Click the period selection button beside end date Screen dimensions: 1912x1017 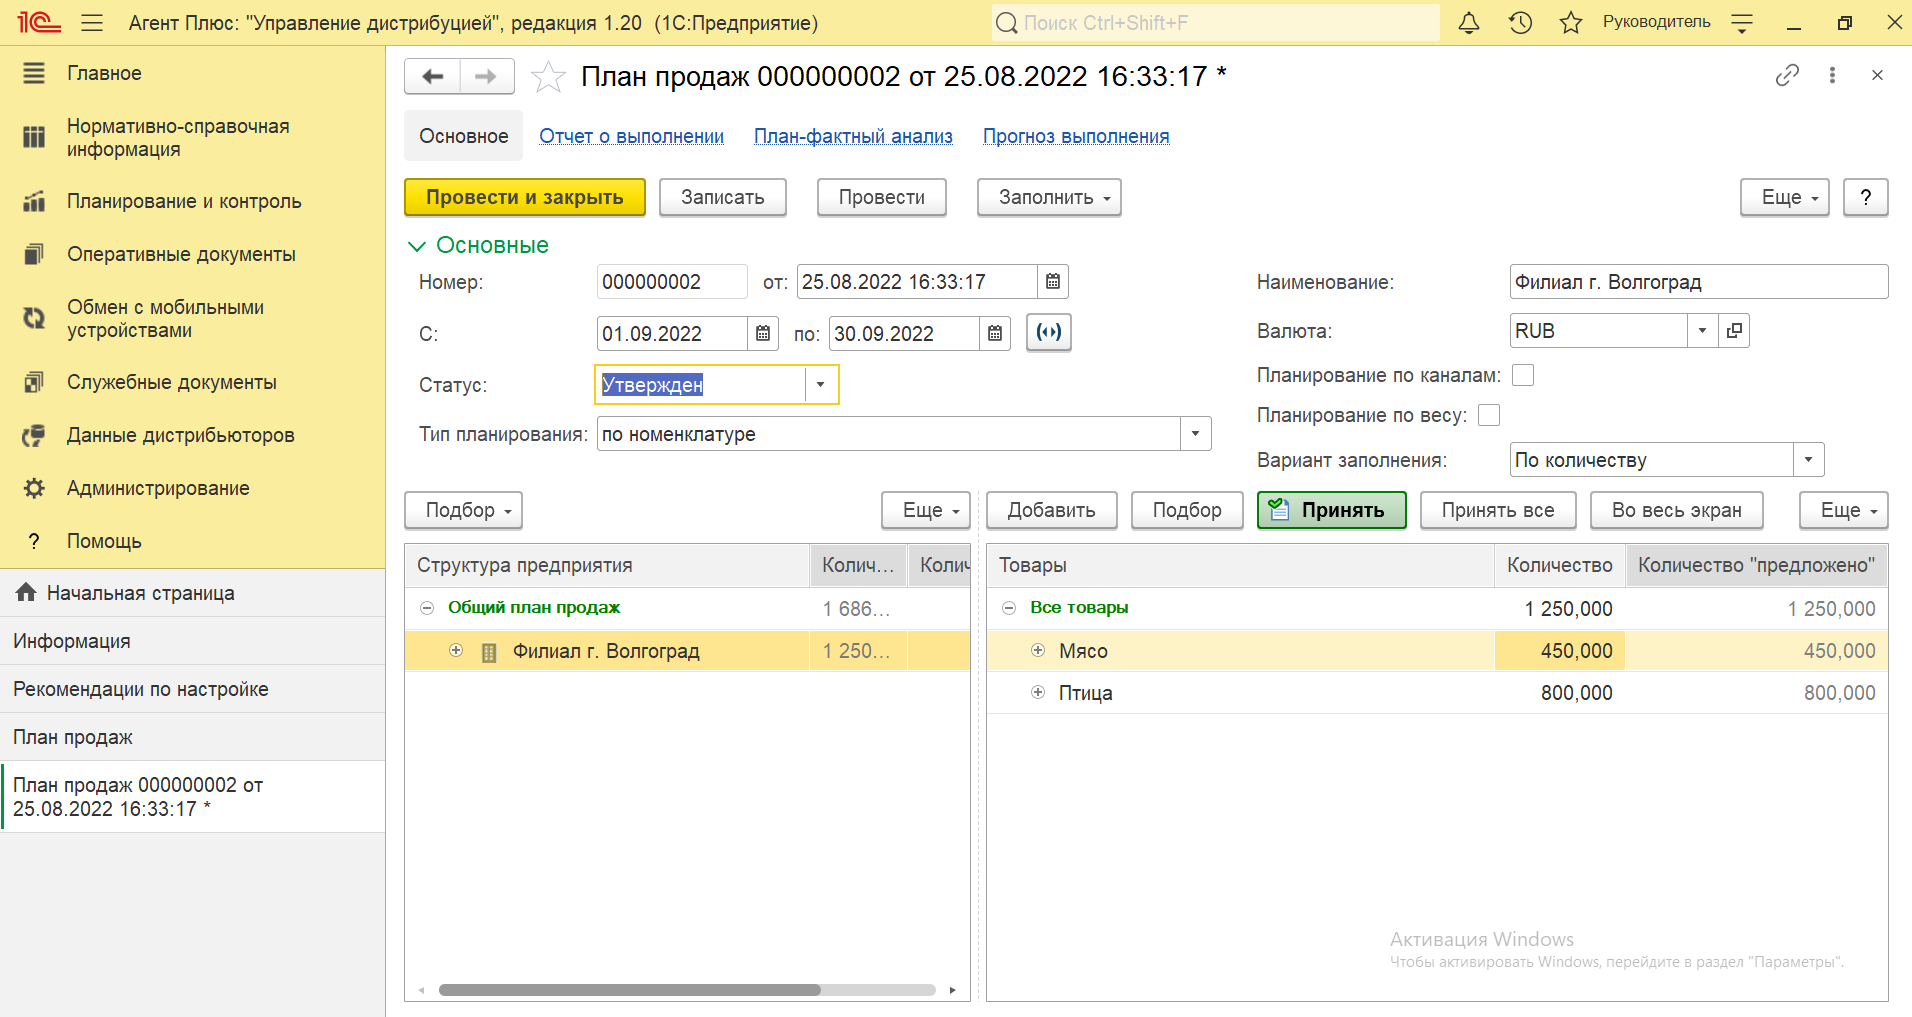tap(1049, 333)
